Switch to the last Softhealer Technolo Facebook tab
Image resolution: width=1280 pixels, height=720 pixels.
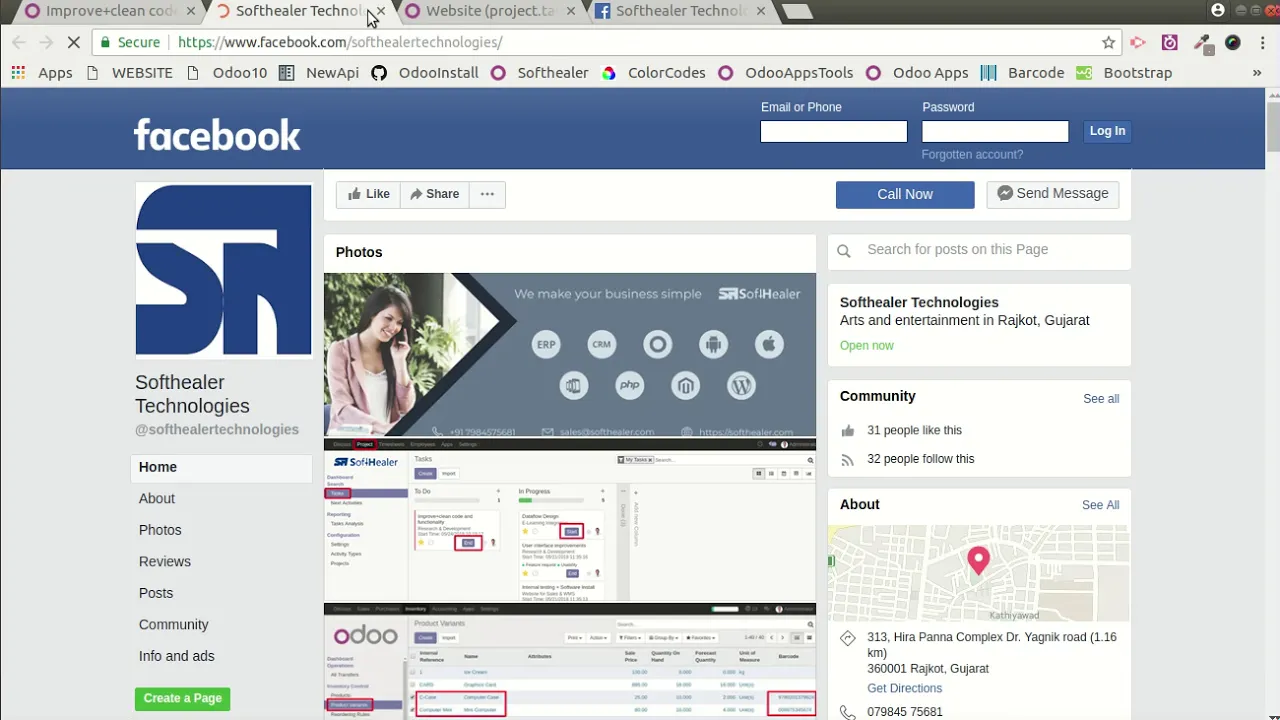680,11
